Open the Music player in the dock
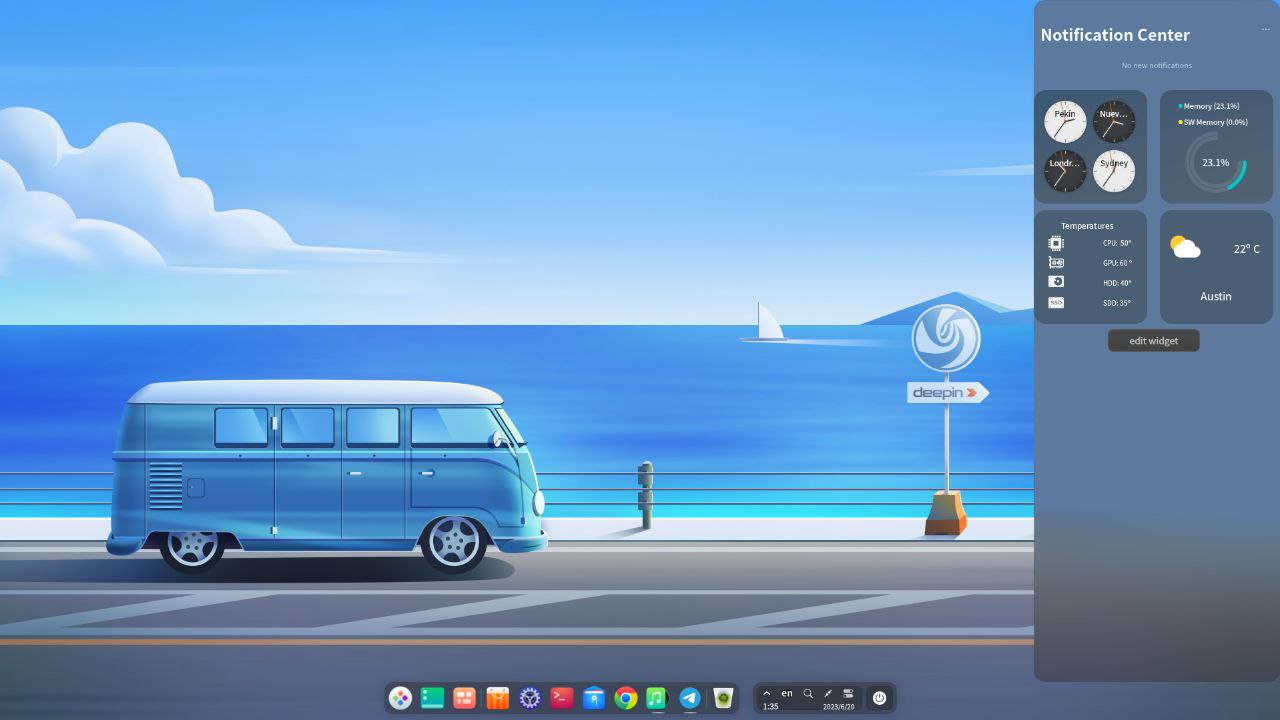 (657, 698)
